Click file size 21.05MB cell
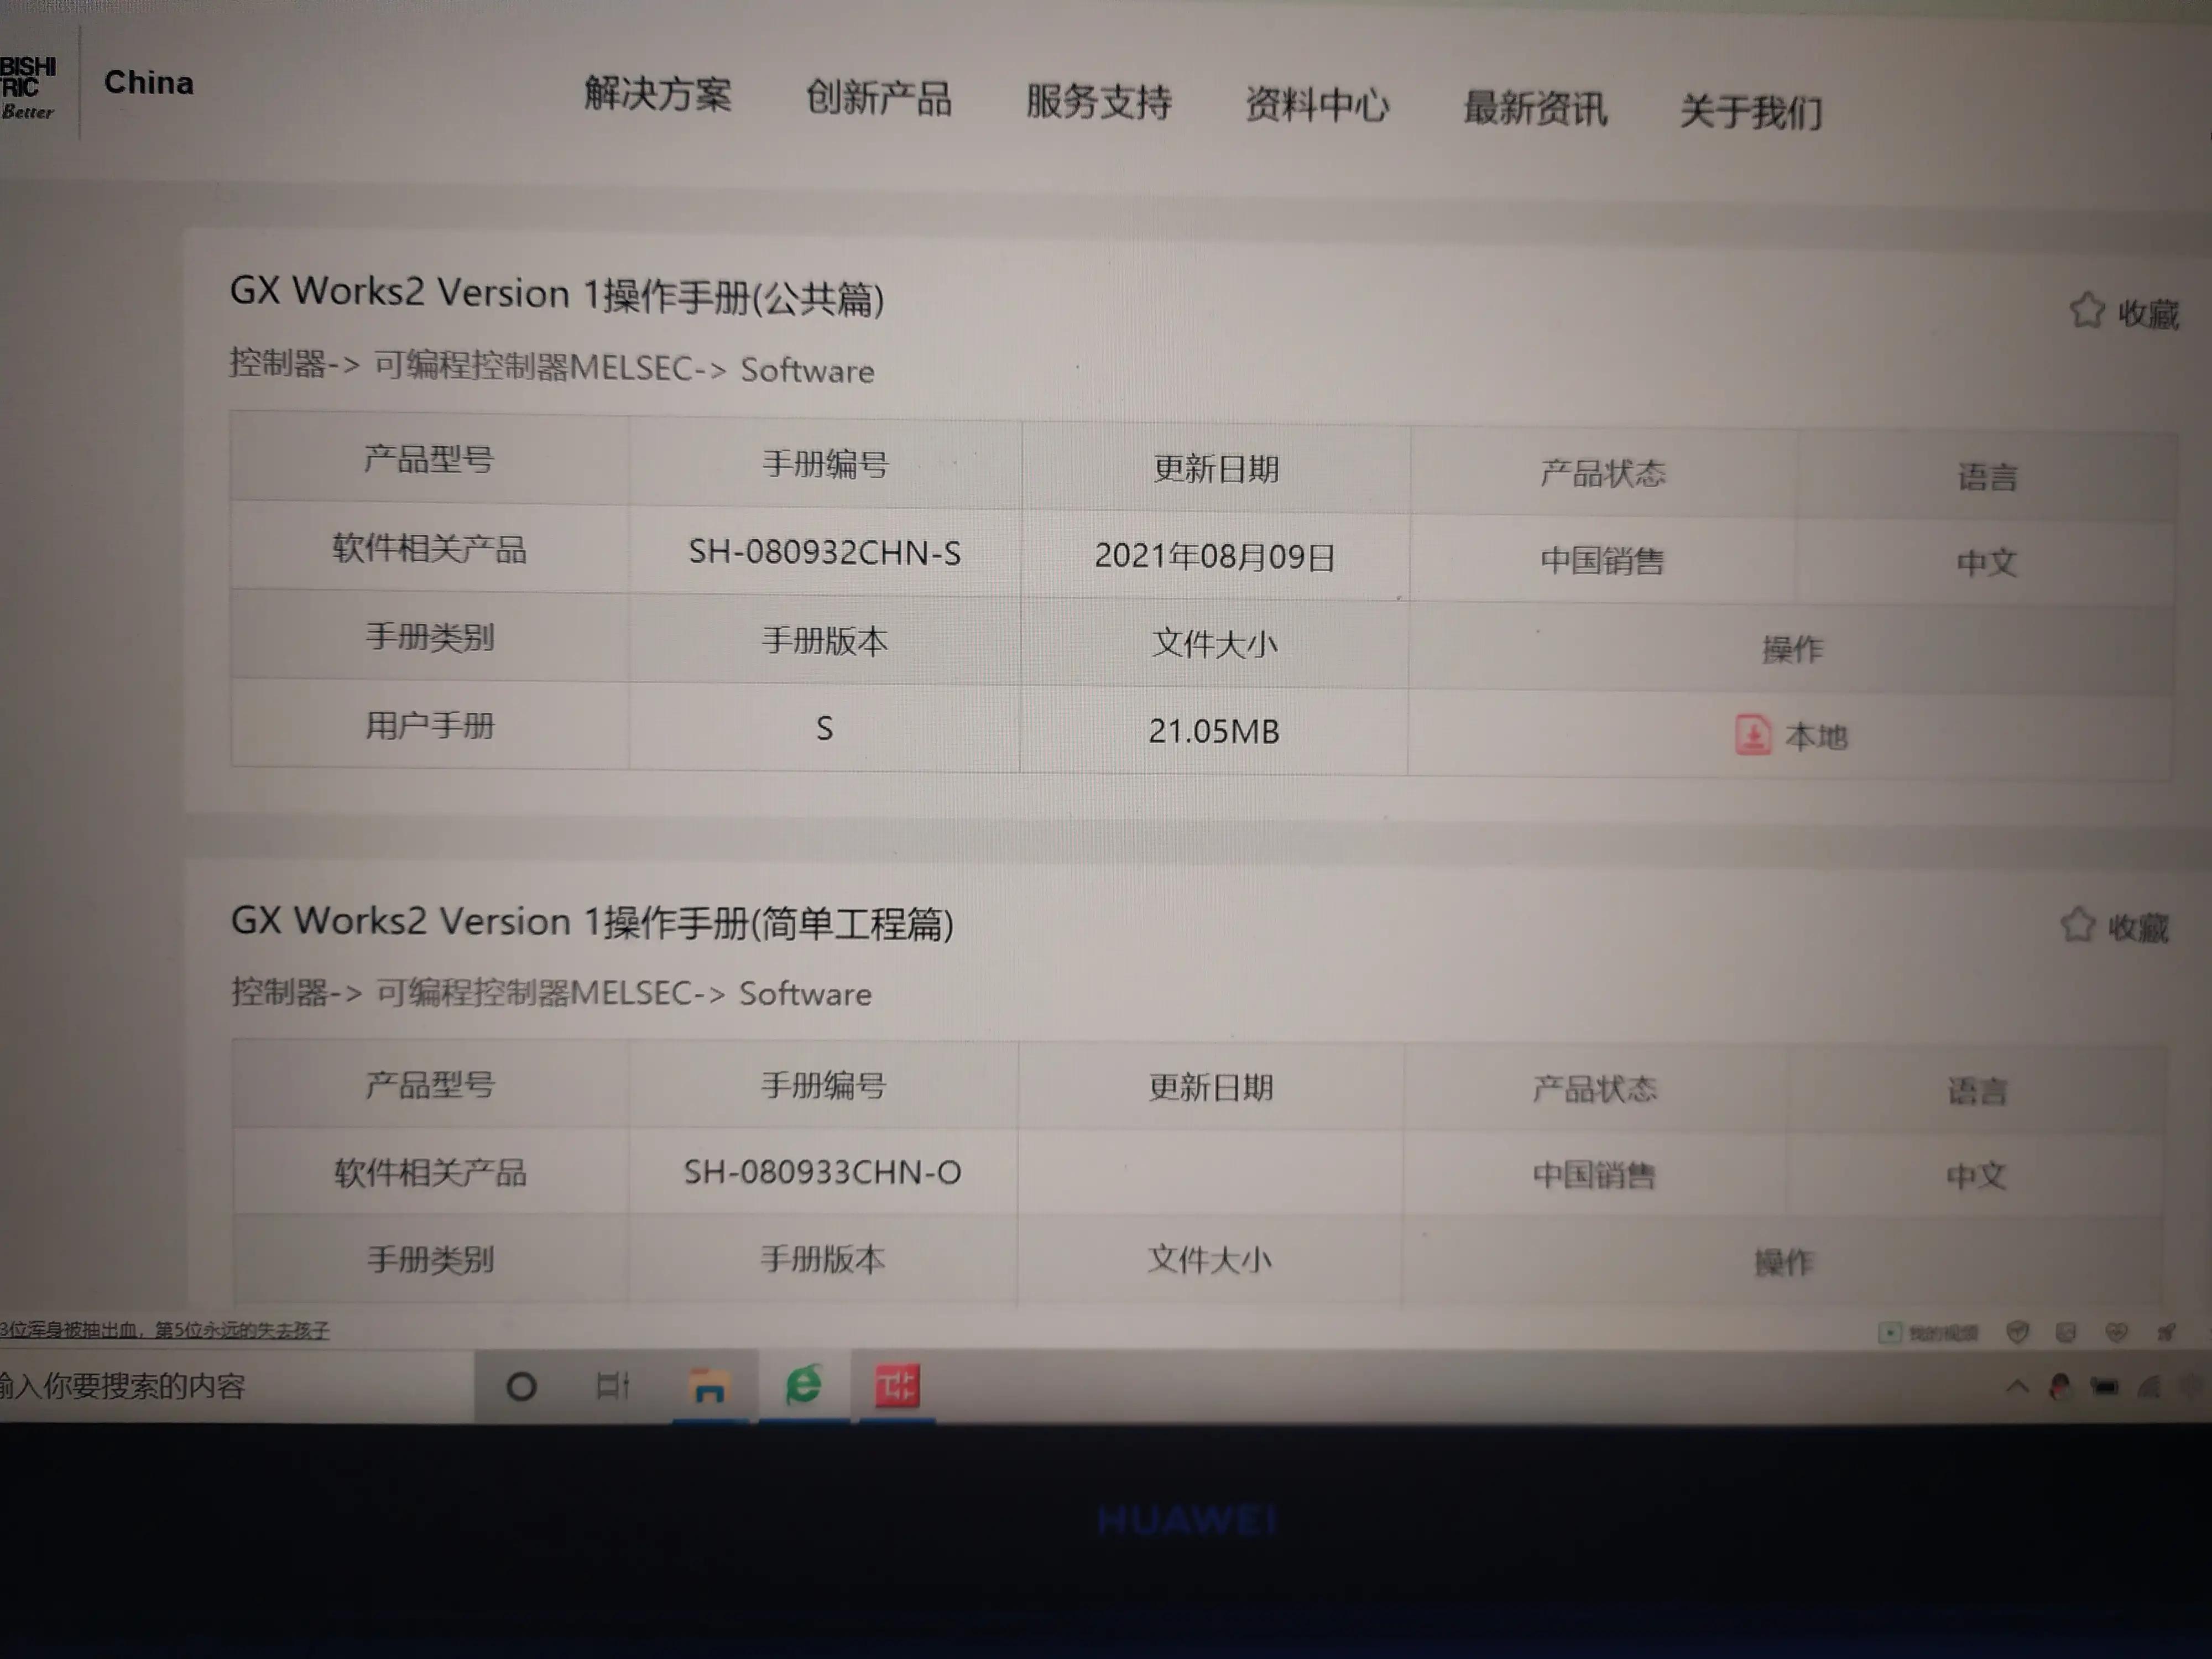Viewport: 2212px width, 1659px height. [1214, 731]
